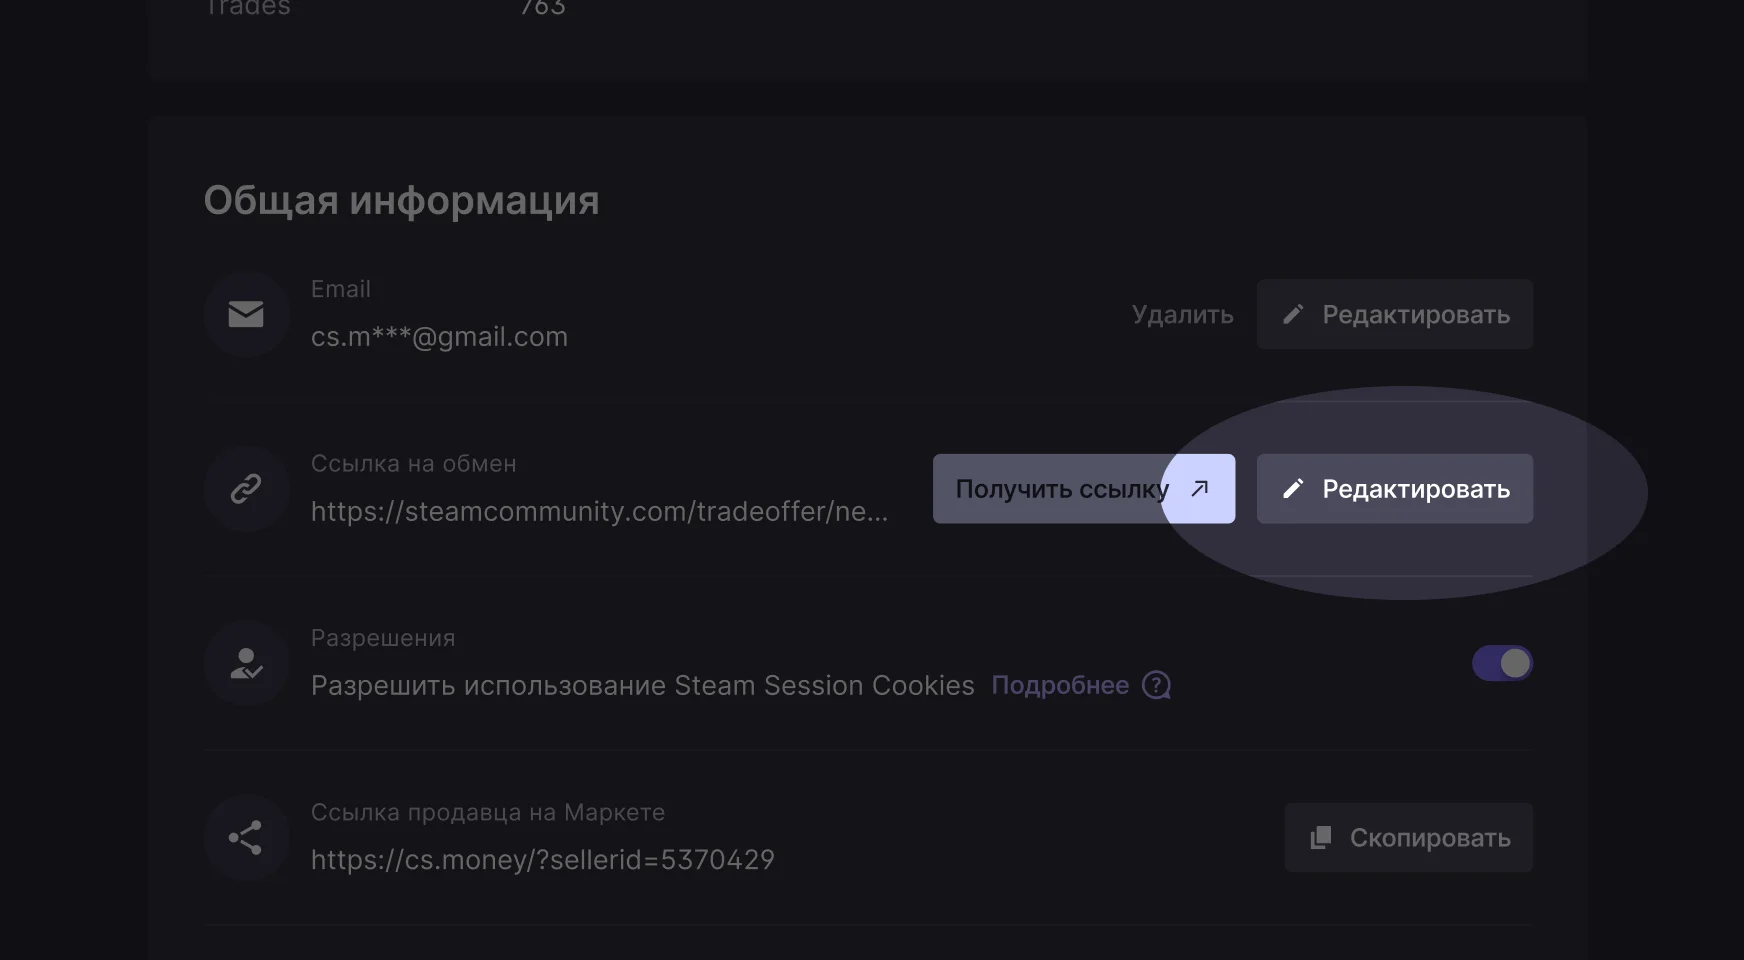Screen dimensions: 1744x960
Task: Click the Общая информация heading
Action: tap(401, 200)
